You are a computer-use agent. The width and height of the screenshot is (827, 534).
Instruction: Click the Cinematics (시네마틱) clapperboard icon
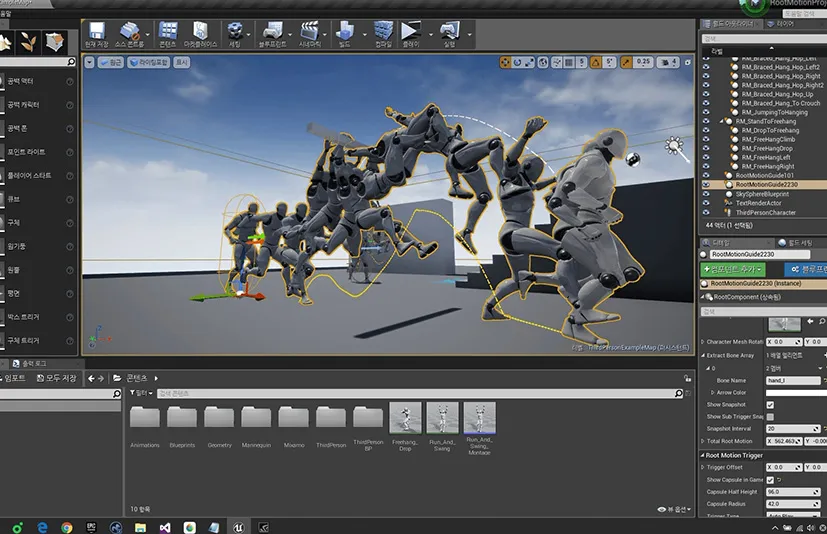tap(310, 34)
